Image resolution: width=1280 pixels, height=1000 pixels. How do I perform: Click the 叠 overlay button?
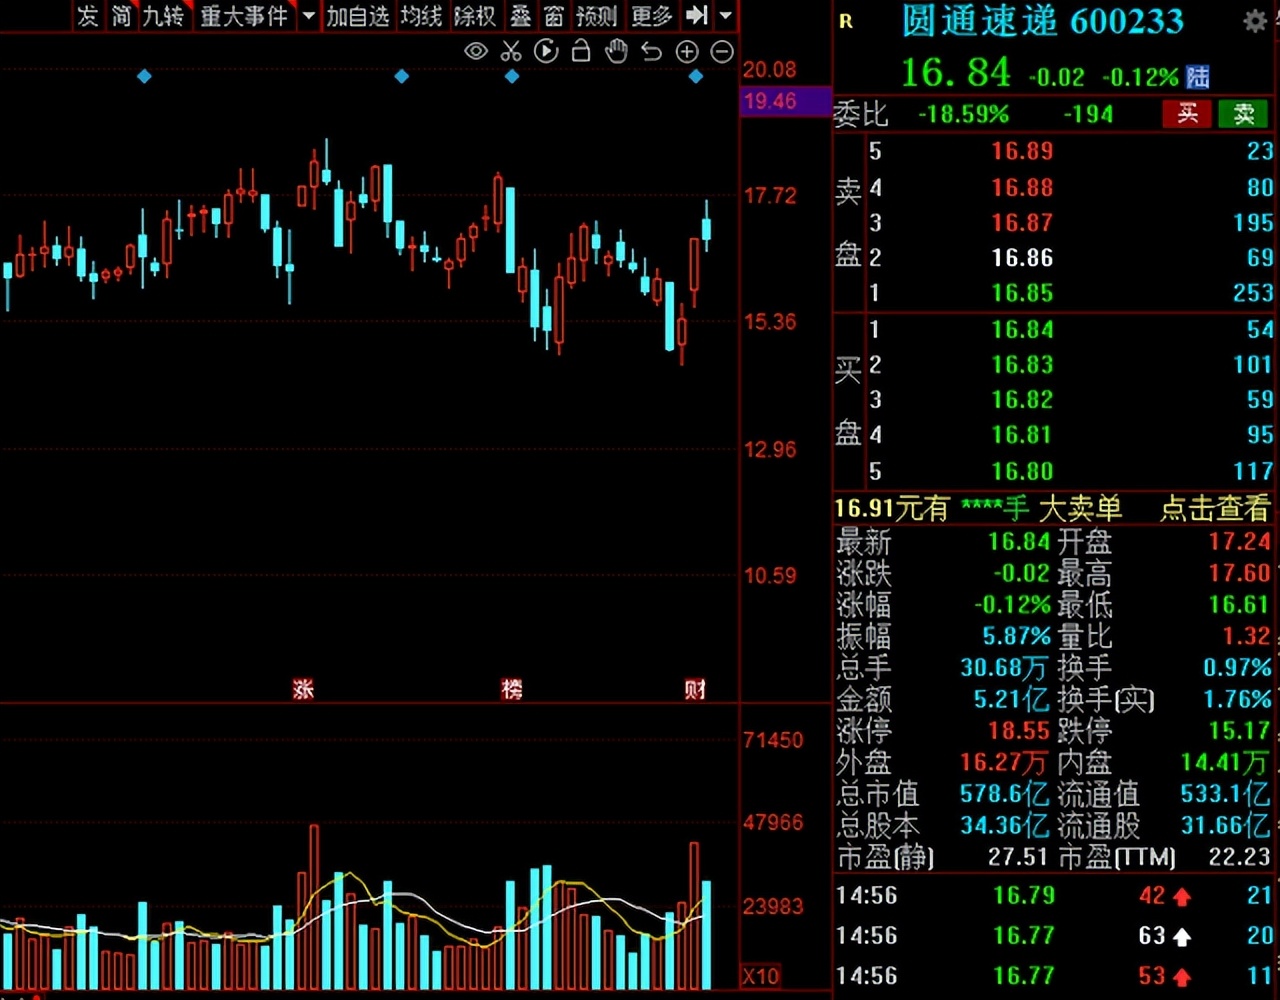521,16
